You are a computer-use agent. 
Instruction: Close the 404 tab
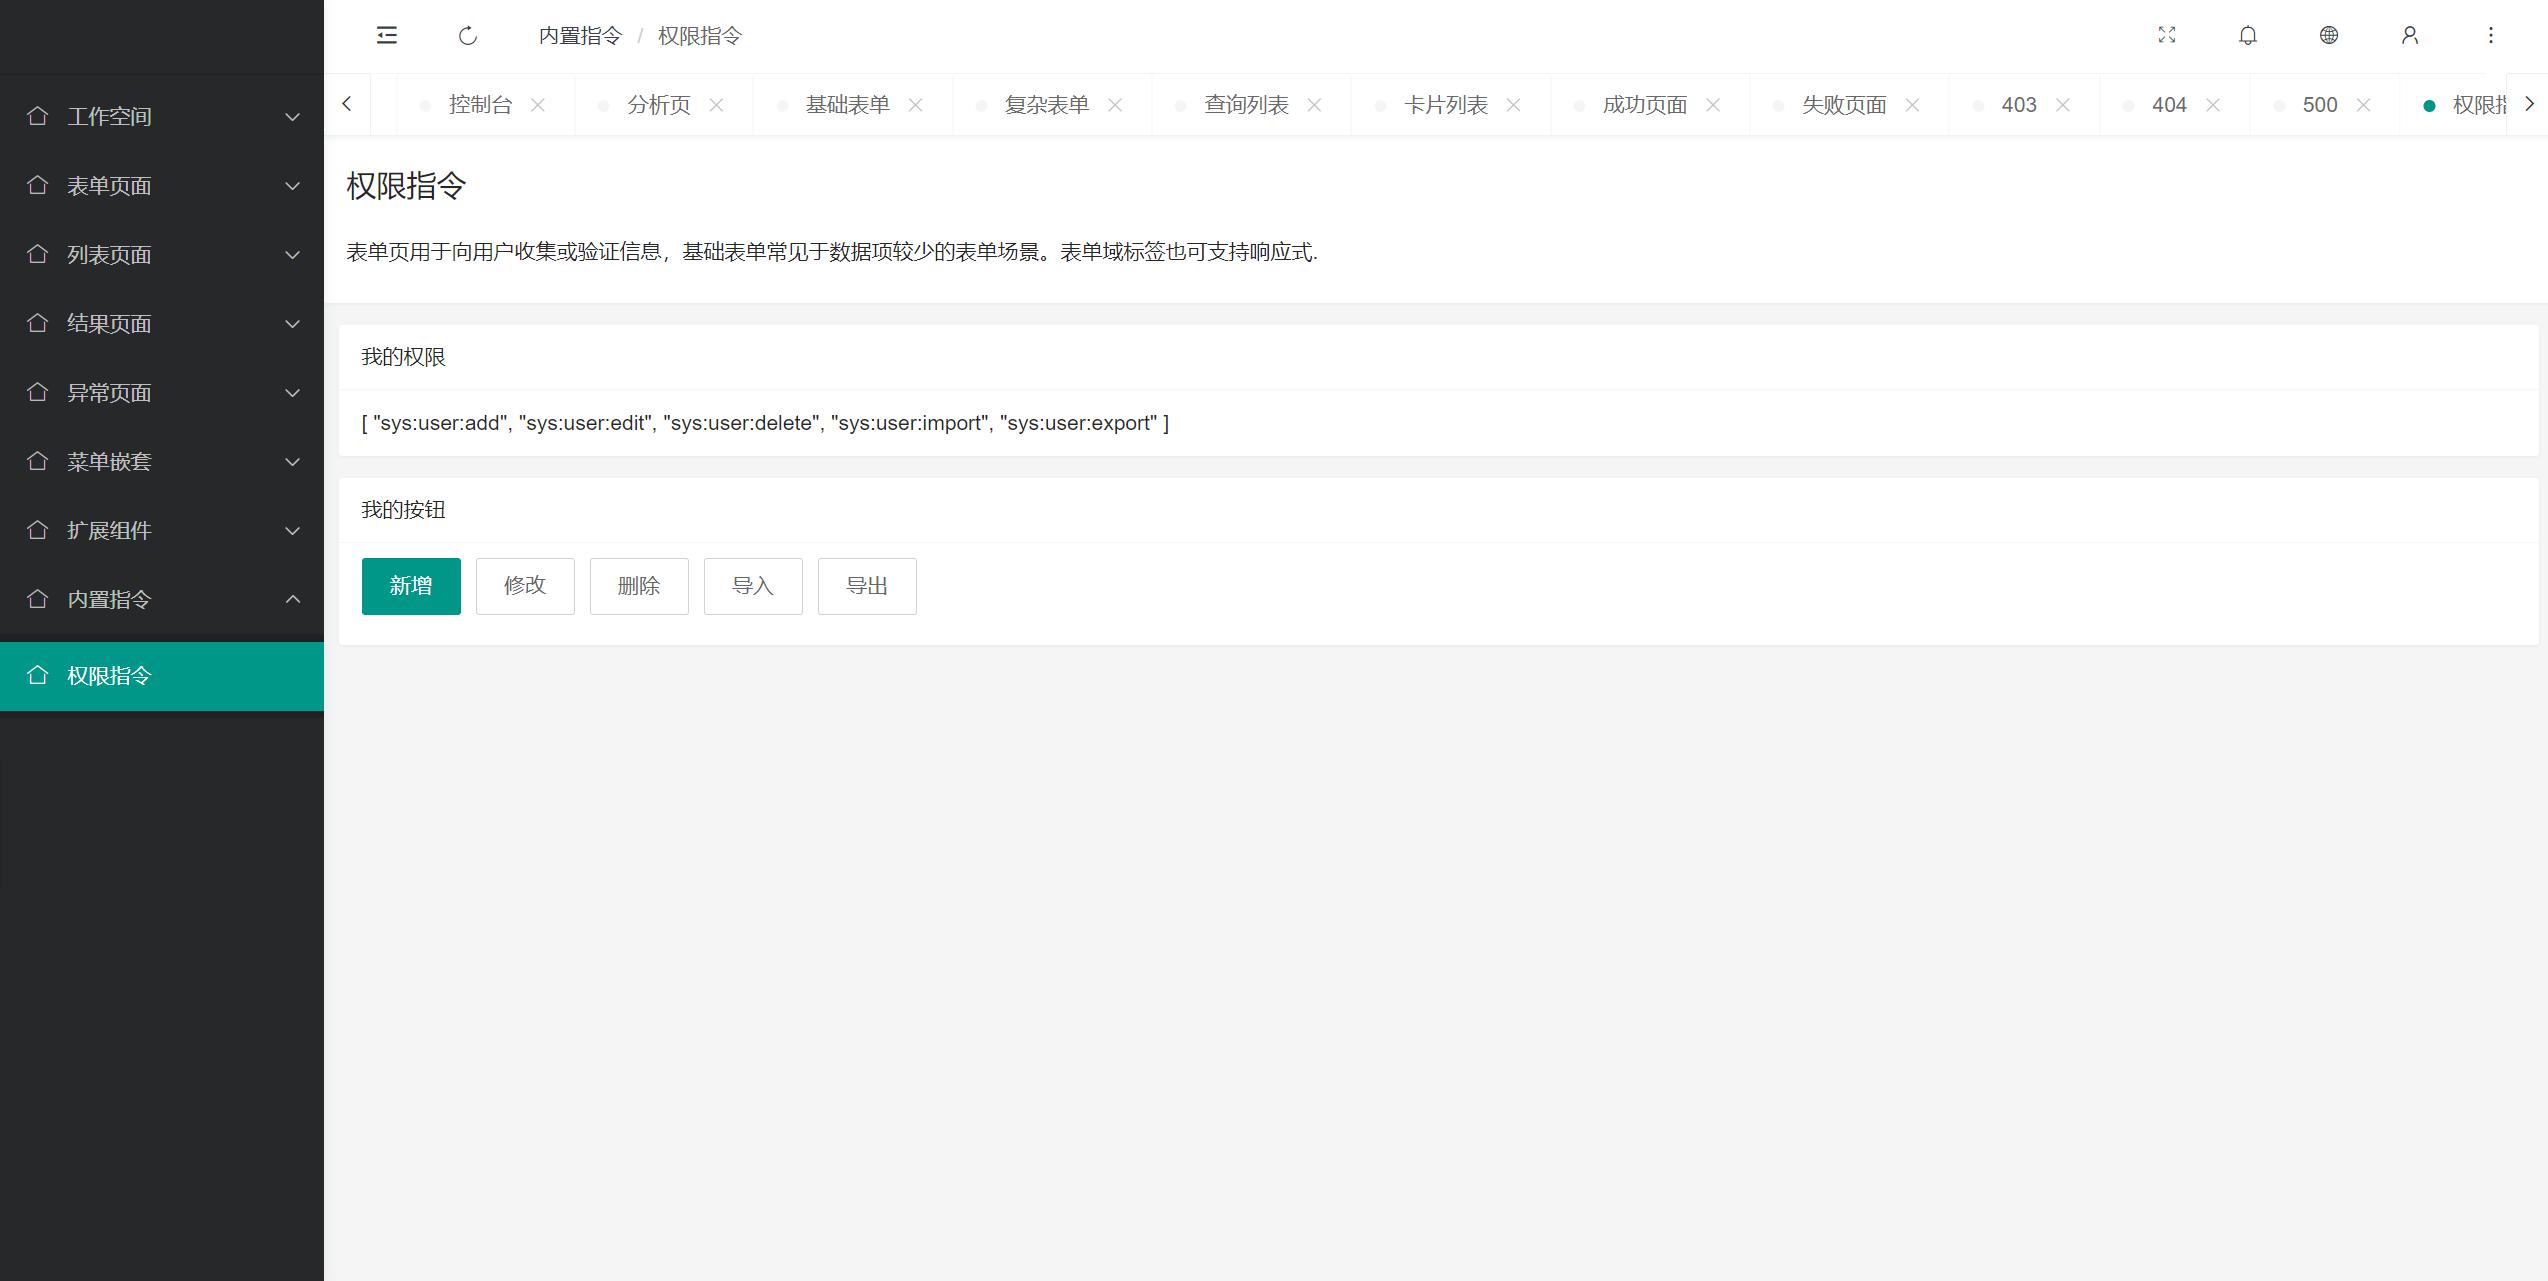[2213, 105]
